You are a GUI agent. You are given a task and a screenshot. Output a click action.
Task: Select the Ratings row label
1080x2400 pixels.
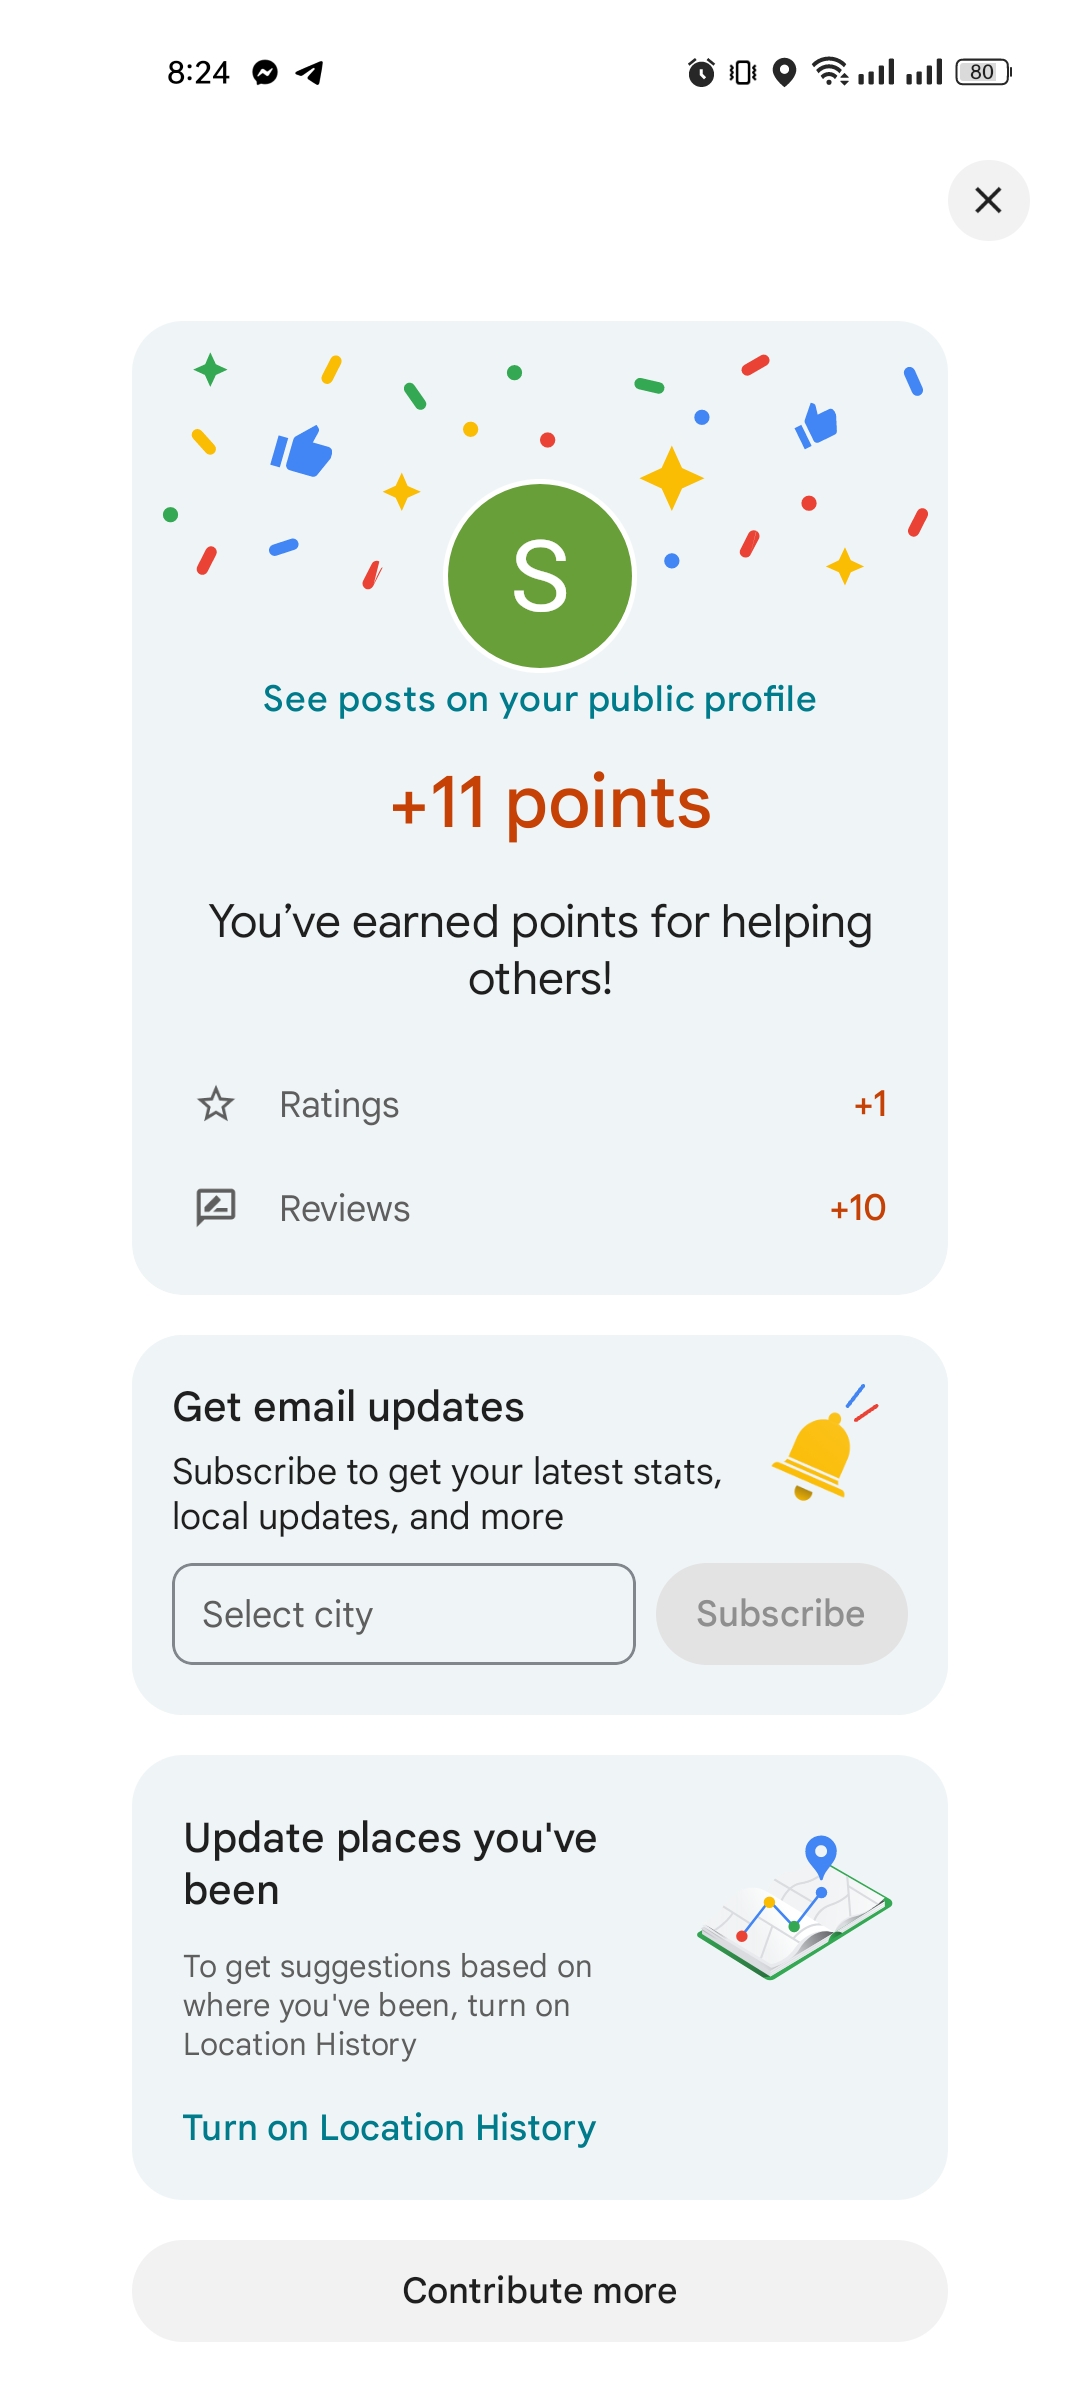[x=339, y=1105]
